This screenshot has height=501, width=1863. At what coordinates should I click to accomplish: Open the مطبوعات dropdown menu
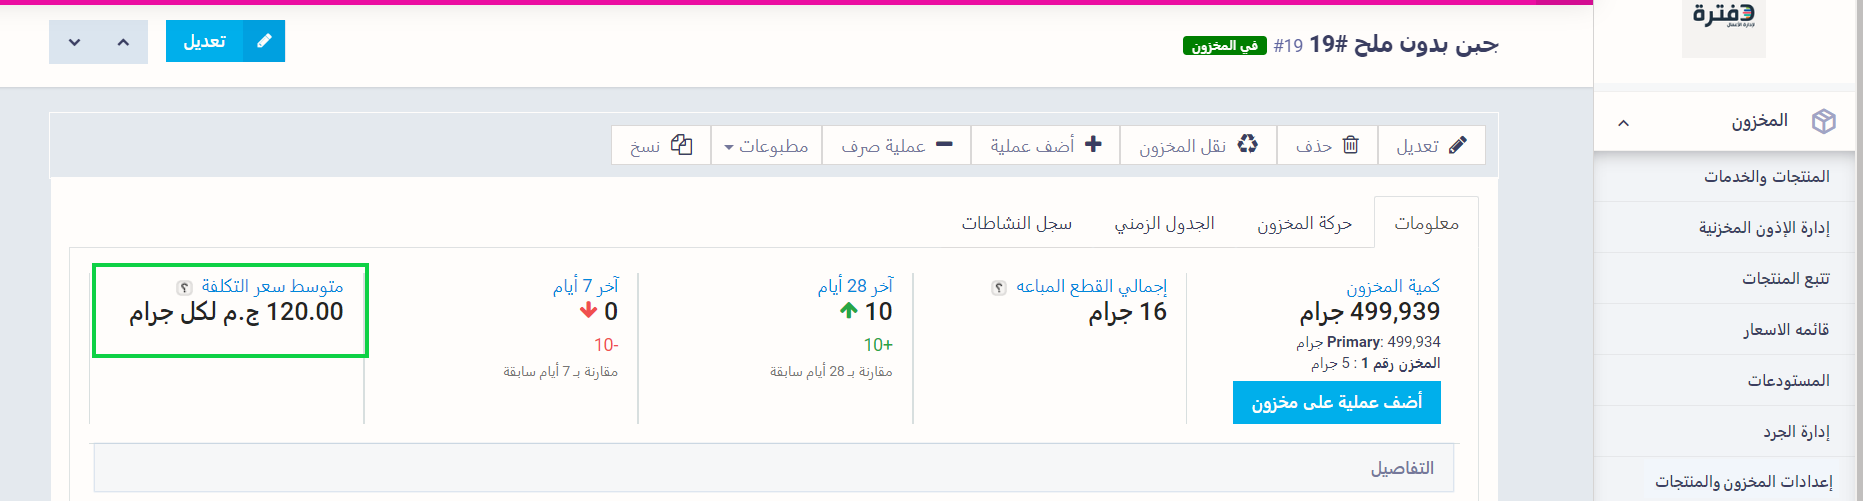point(766,146)
